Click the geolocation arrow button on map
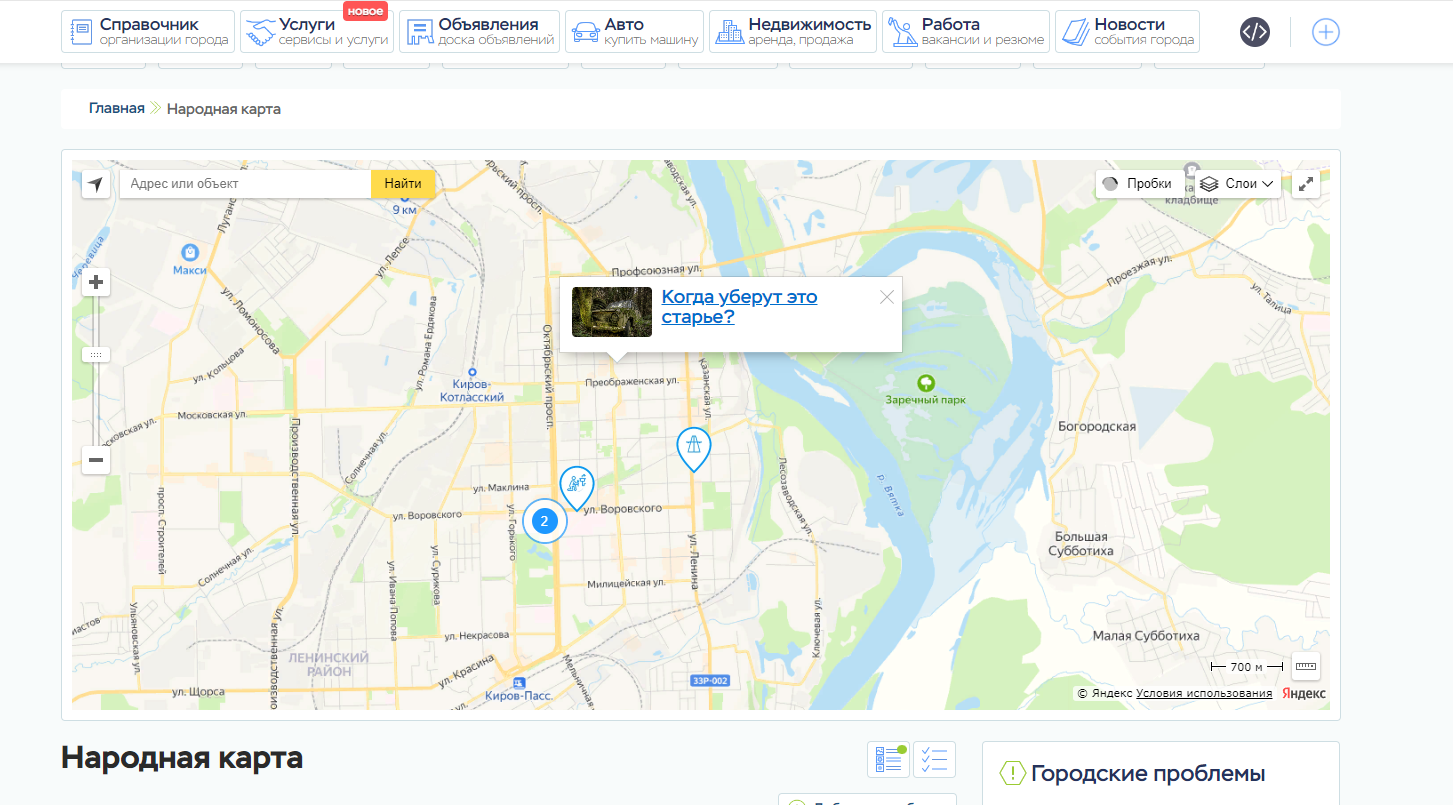This screenshot has width=1453, height=805. pos(96,184)
